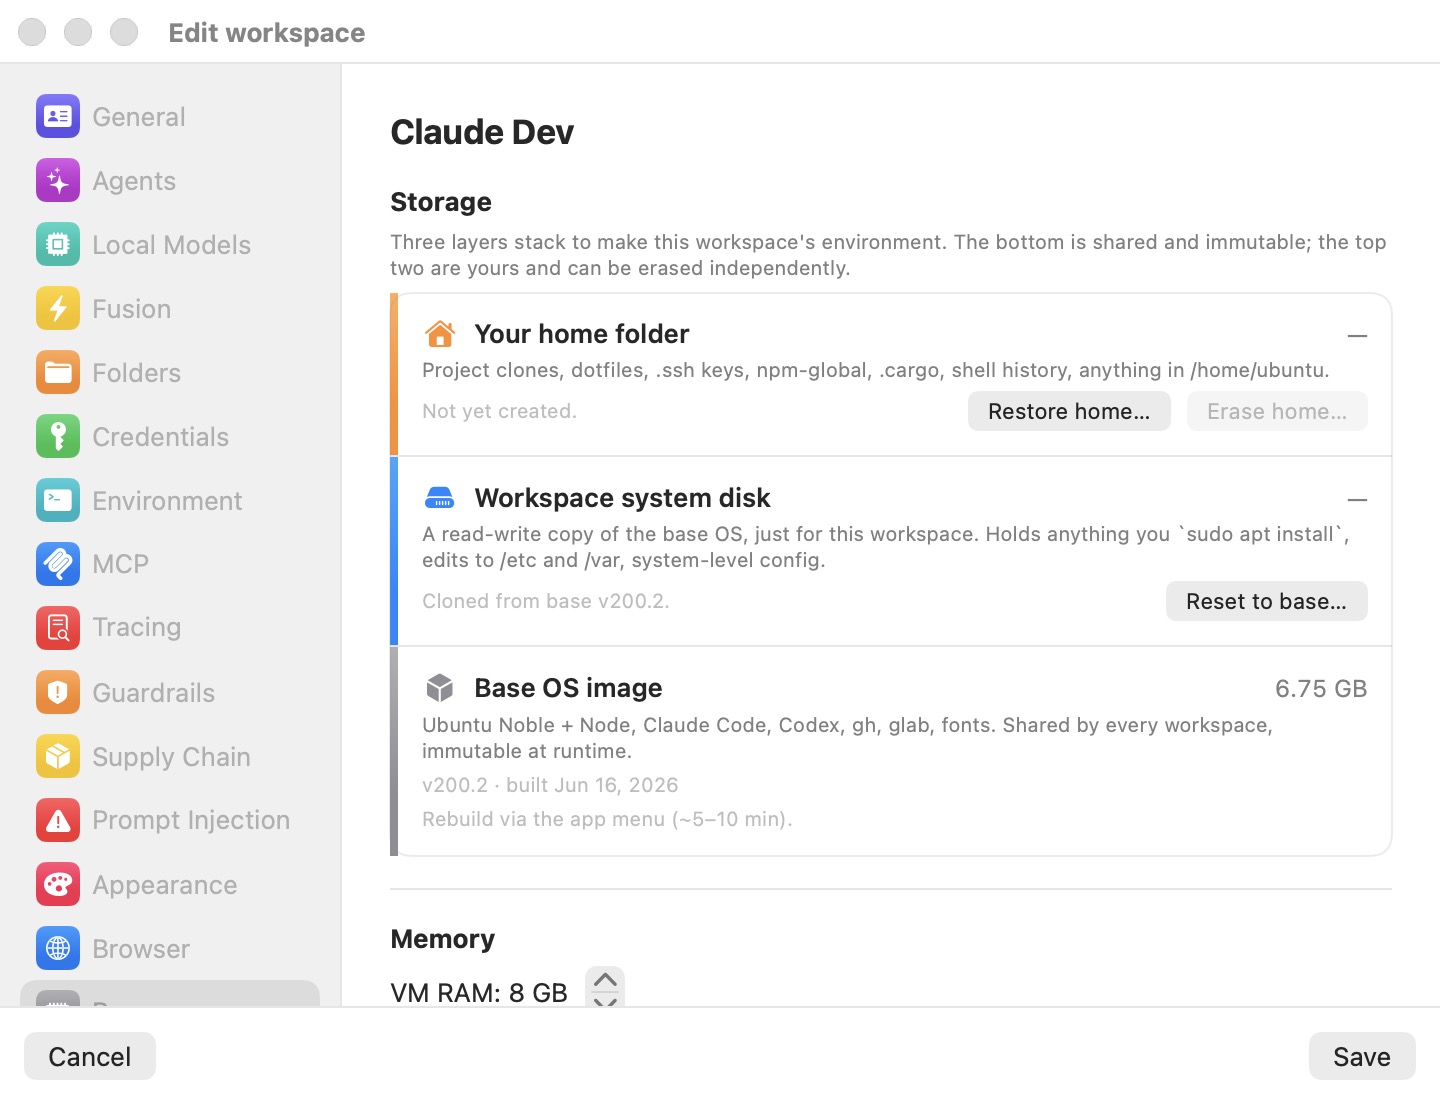1440x1104 pixels.
Task: Click the Storage section heading
Action: [x=441, y=202]
